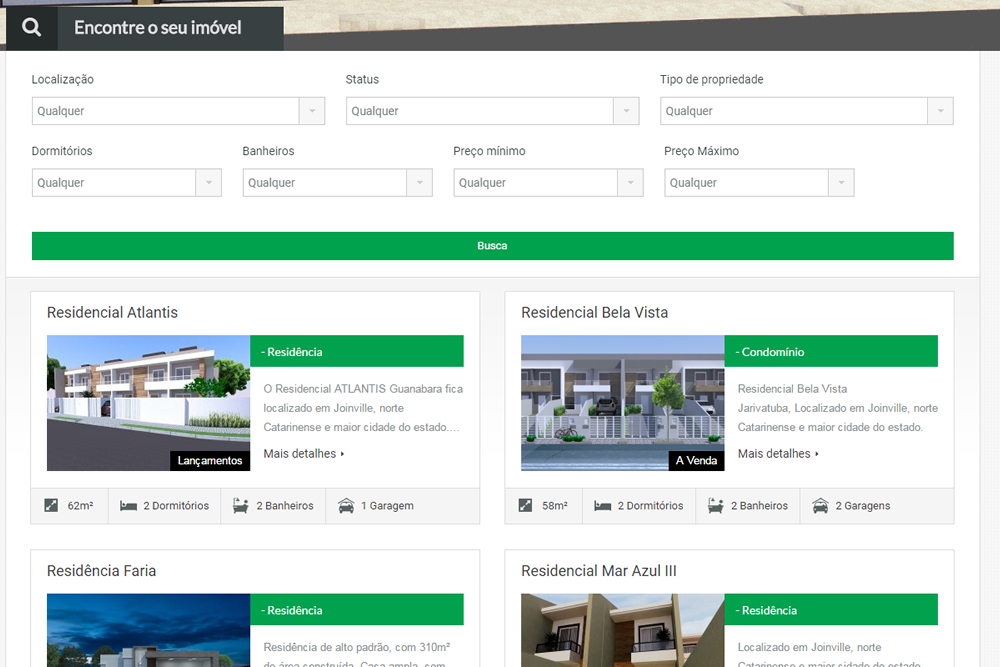Viewport: 1000px width, 667px height.
Task: Open the Tipo de propriedade dropdown
Action: click(807, 111)
